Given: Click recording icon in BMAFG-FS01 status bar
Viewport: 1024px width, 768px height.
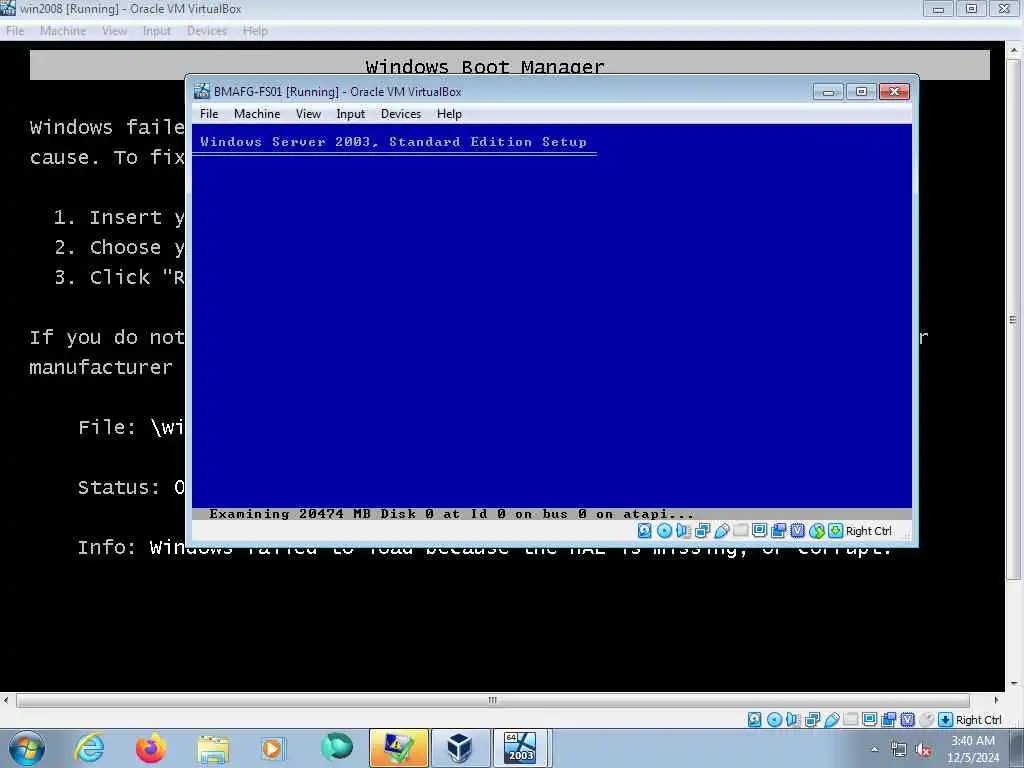Looking at the screenshot, I should (778, 531).
